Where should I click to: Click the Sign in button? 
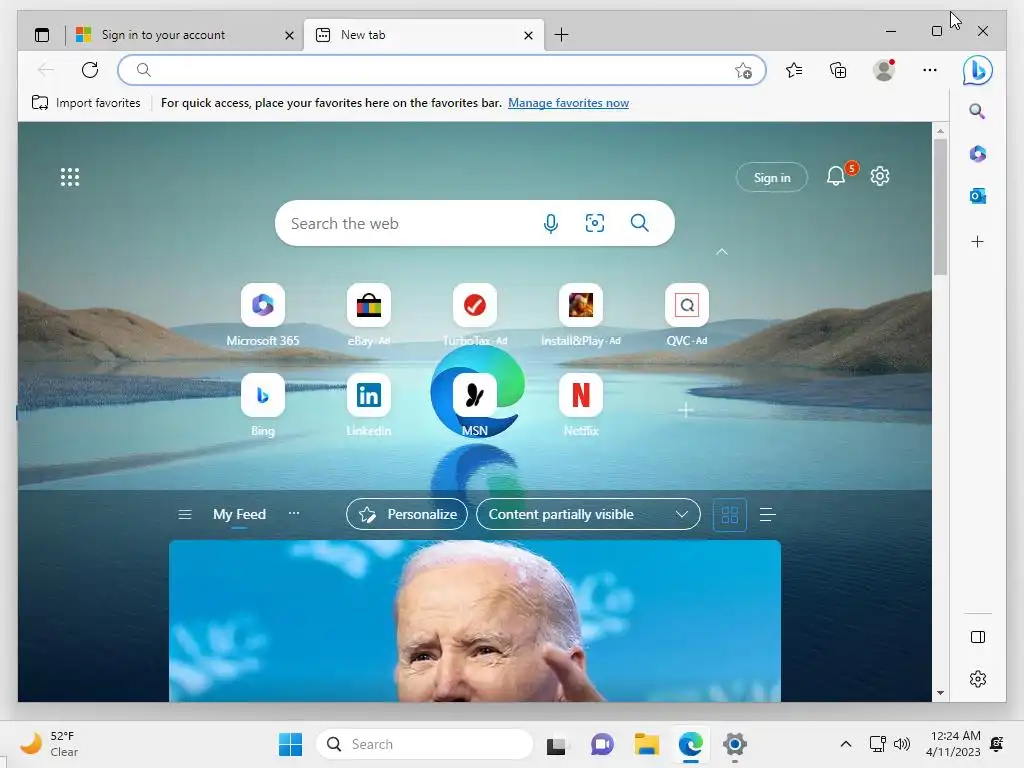(x=772, y=178)
